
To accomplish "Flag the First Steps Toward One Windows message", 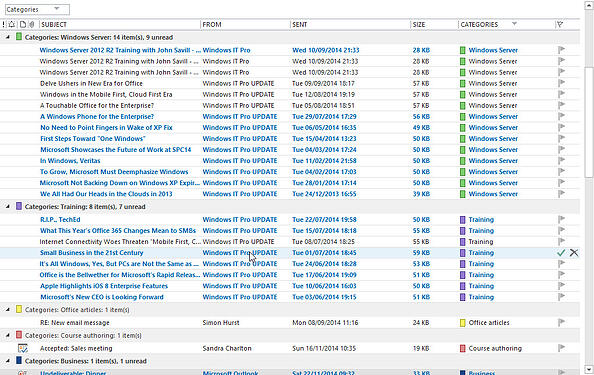I will 561,138.
